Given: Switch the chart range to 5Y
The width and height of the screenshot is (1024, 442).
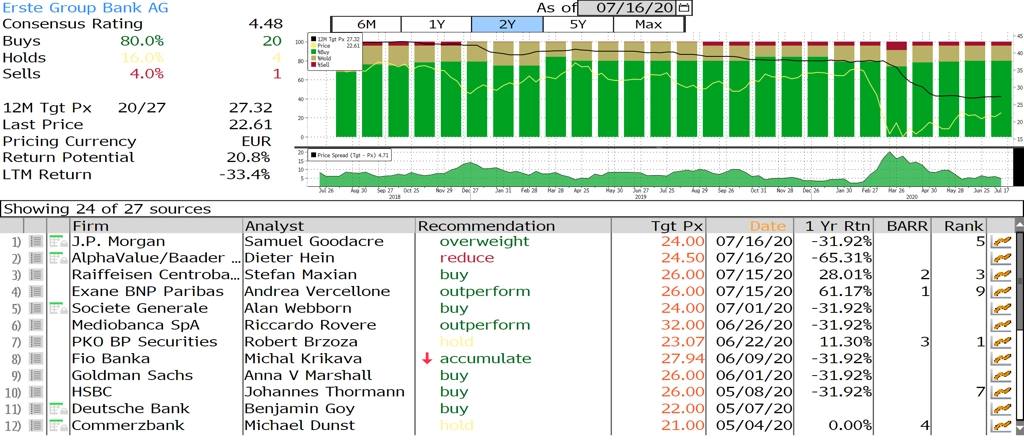Looking at the screenshot, I should (x=578, y=24).
